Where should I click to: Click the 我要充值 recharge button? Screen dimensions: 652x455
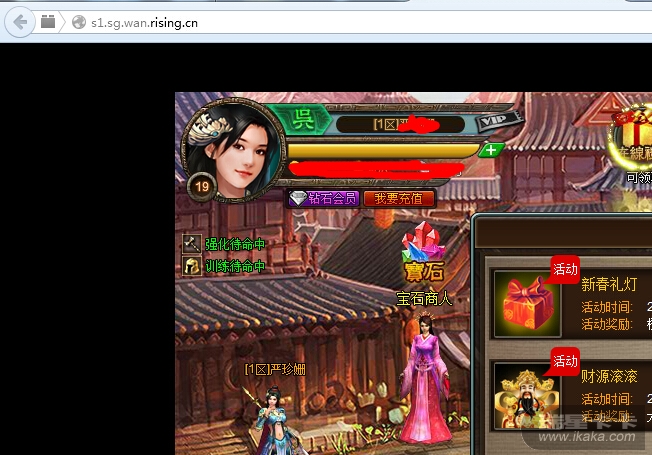coord(399,198)
